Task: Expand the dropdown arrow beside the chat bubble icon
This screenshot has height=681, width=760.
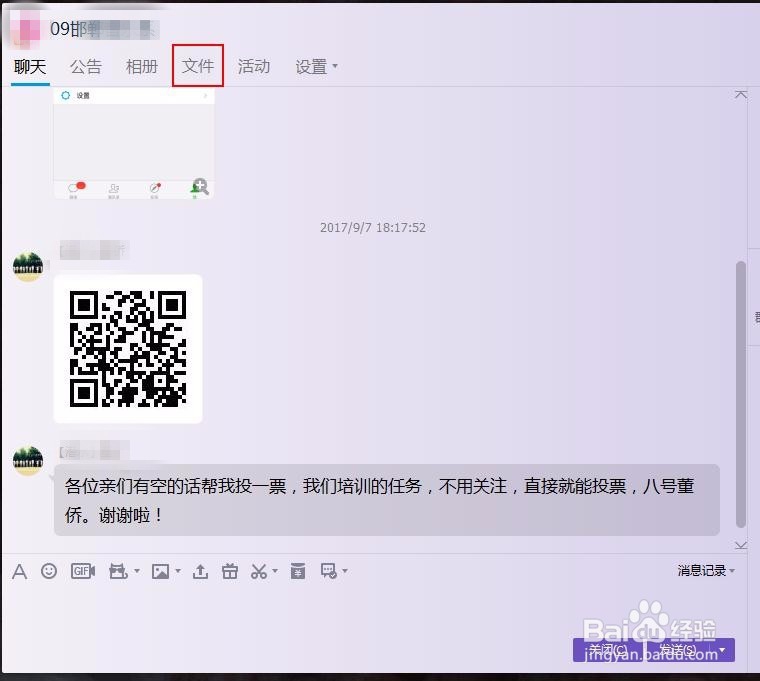Action: point(345,571)
